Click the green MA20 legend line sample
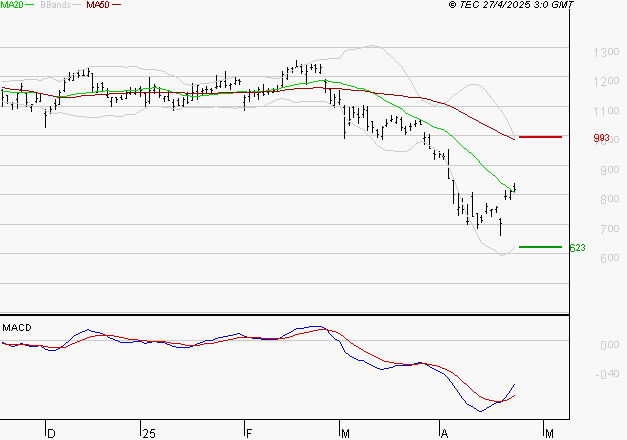 click(31, 6)
